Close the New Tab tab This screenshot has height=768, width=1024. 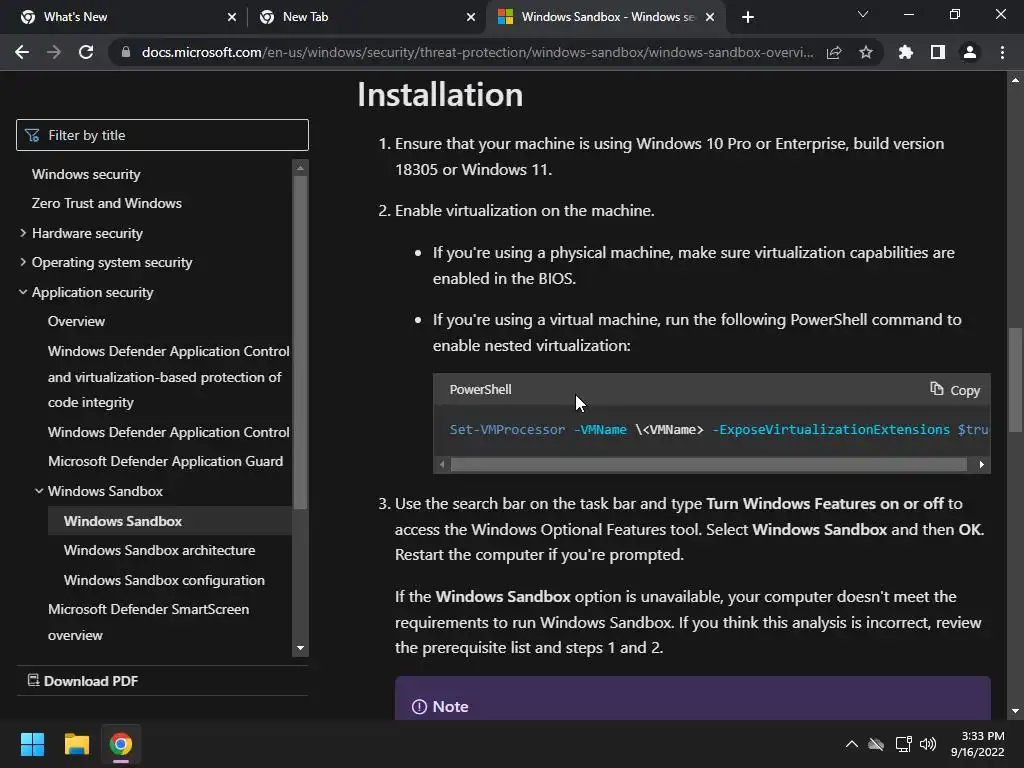pyautogui.click(x=471, y=17)
